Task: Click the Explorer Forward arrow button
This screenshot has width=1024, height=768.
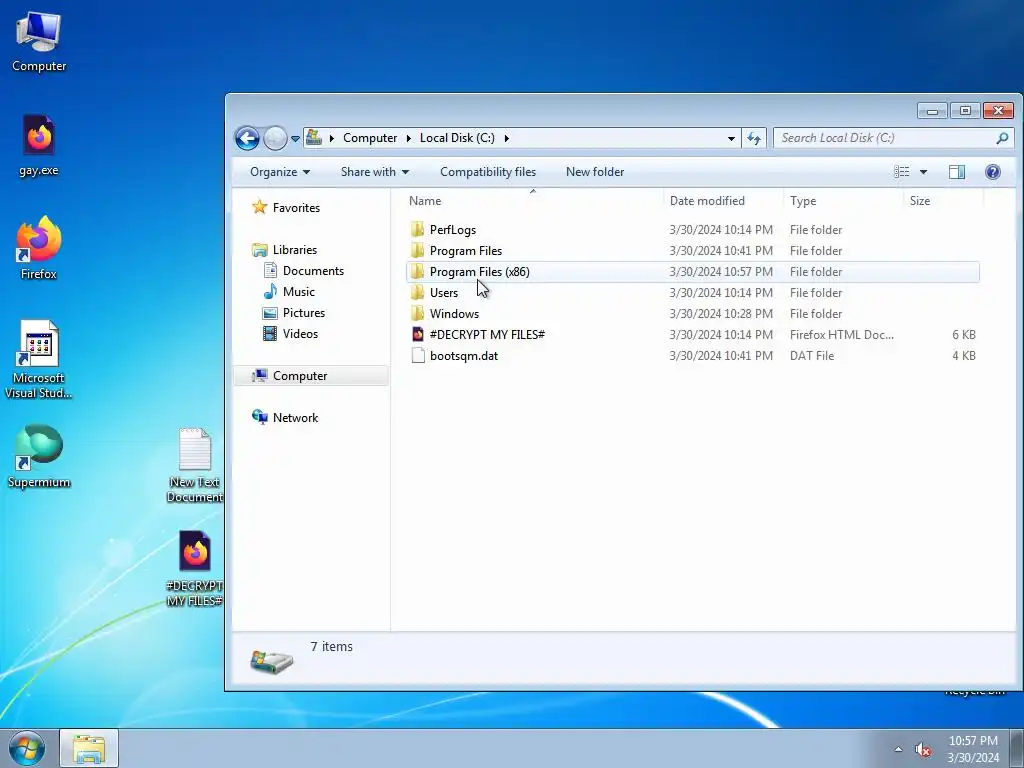Action: tap(275, 138)
